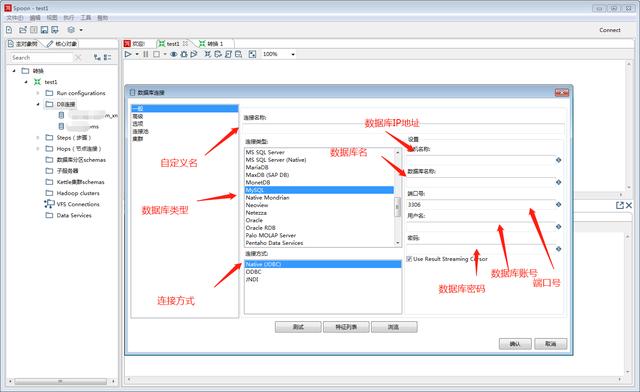Click the New file toolbar icon
The height and width of the screenshot is (392, 640).
point(9,30)
